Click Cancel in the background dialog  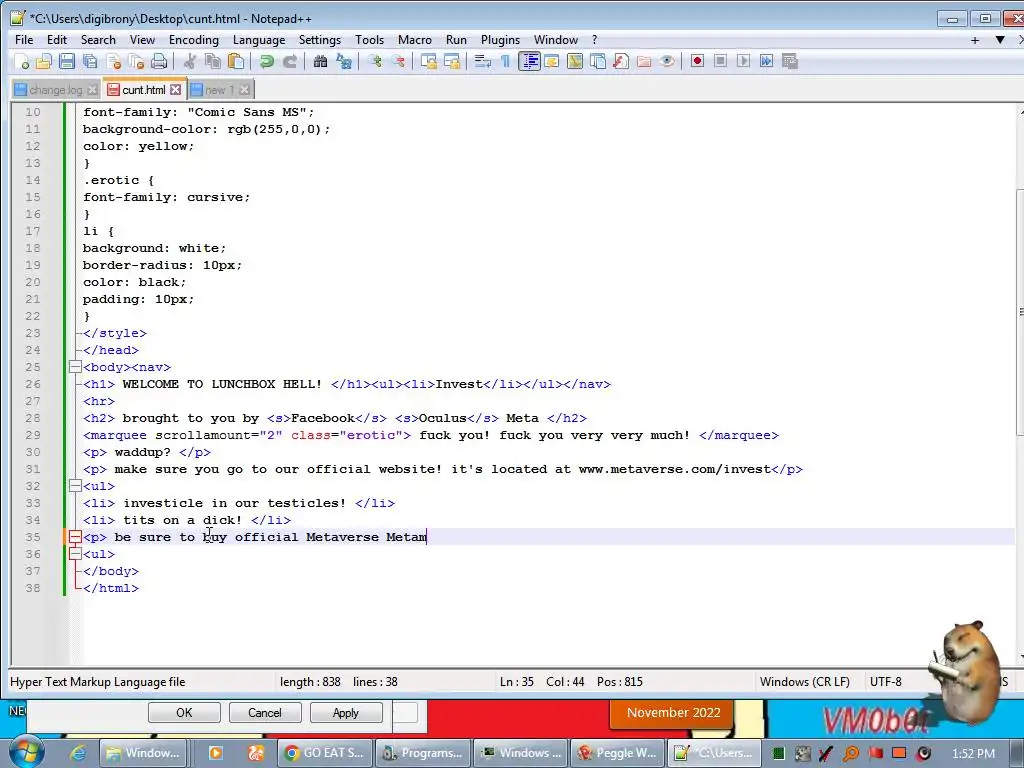pos(264,712)
